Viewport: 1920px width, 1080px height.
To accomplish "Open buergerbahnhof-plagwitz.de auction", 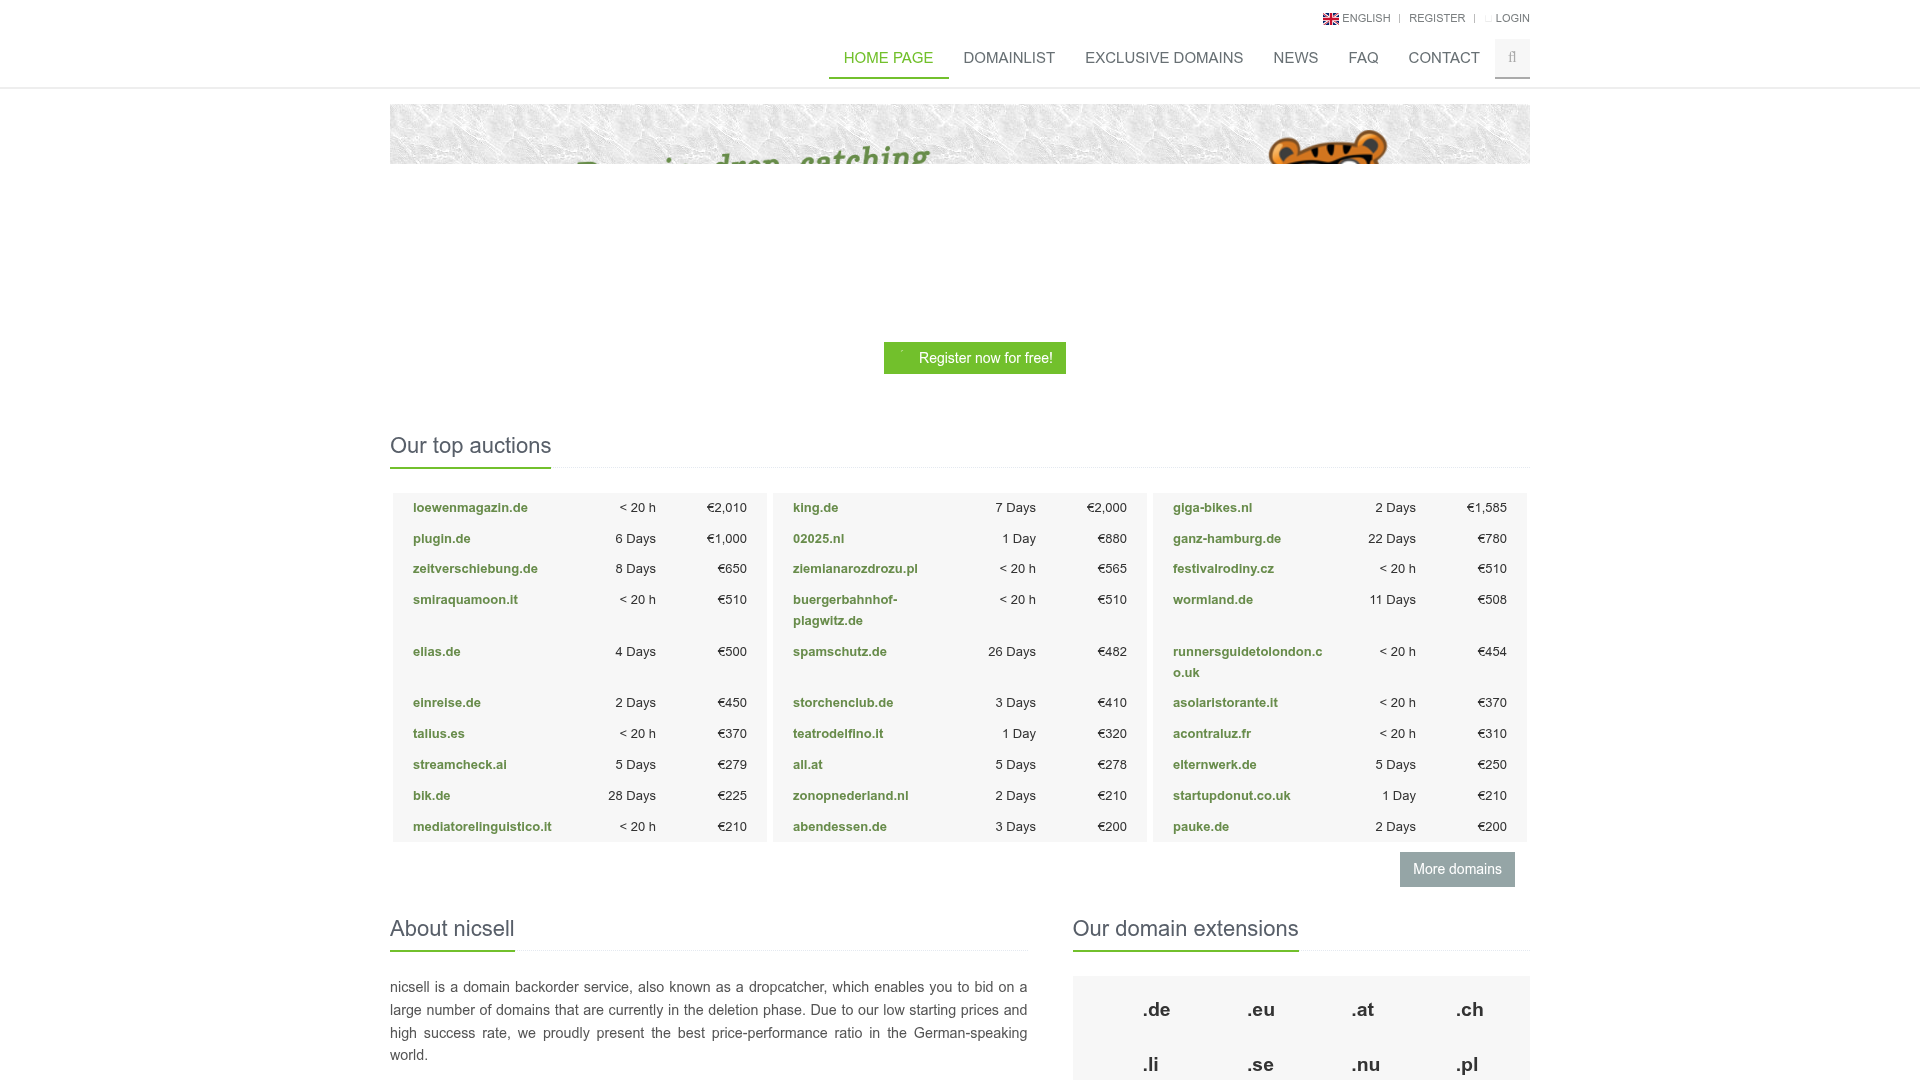I will [845, 610].
